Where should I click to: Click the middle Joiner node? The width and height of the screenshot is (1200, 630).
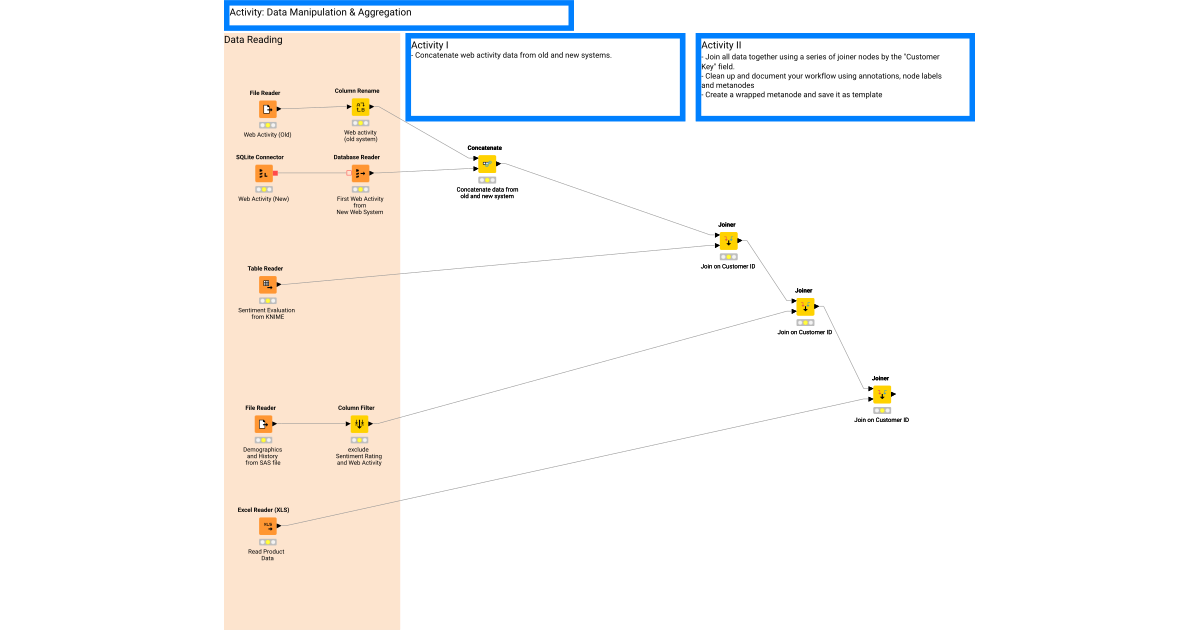tap(806, 306)
